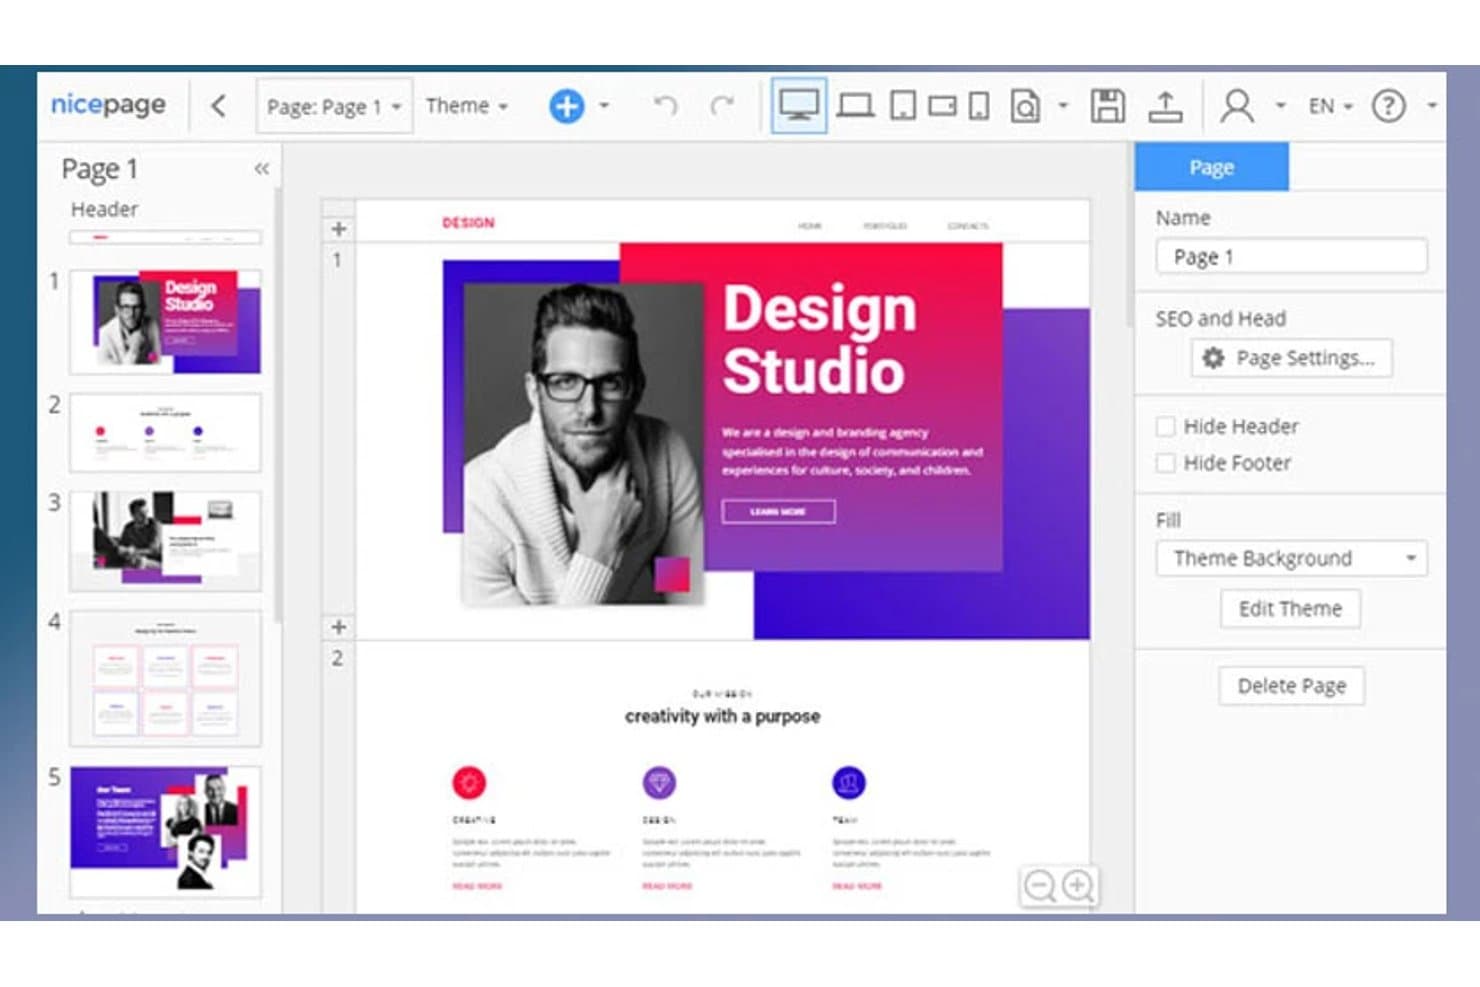Select block 1 Design Studio thumbnail
The height and width of the screenshot is (987, 1480).
(165, 321)
